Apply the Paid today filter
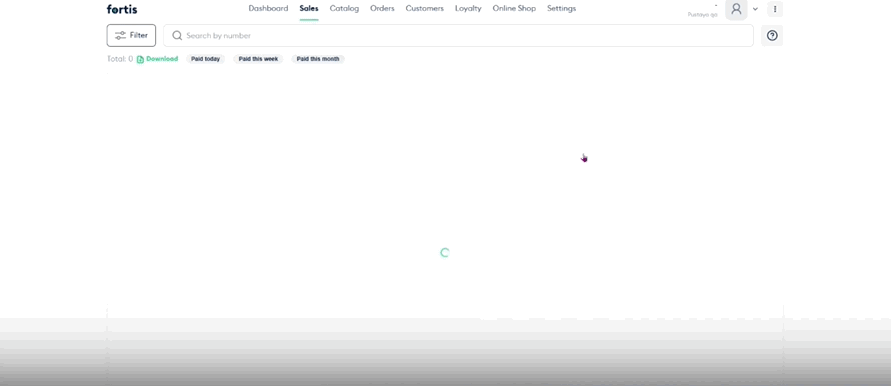The width and height of the screenshot is (891, 386). point(206,59)
